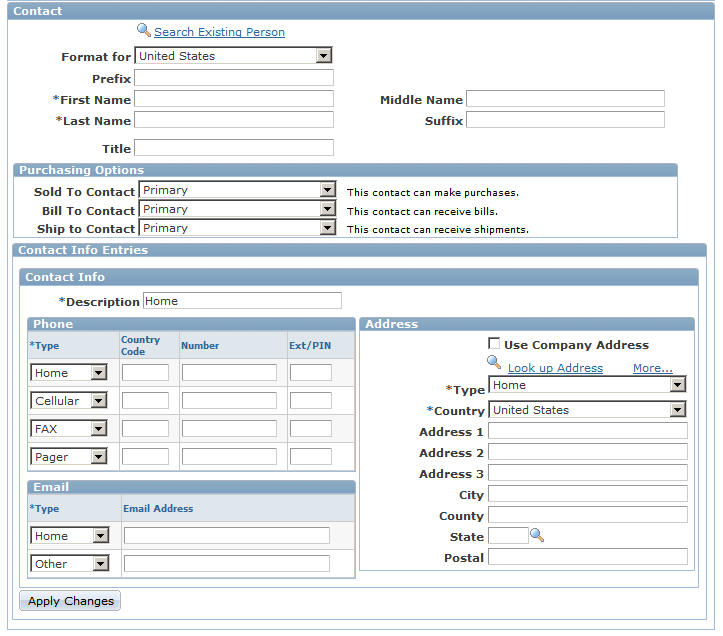Screen dimensions: 723x636
Task: Click Country Code field in FAX row
Action: point(145,429)
